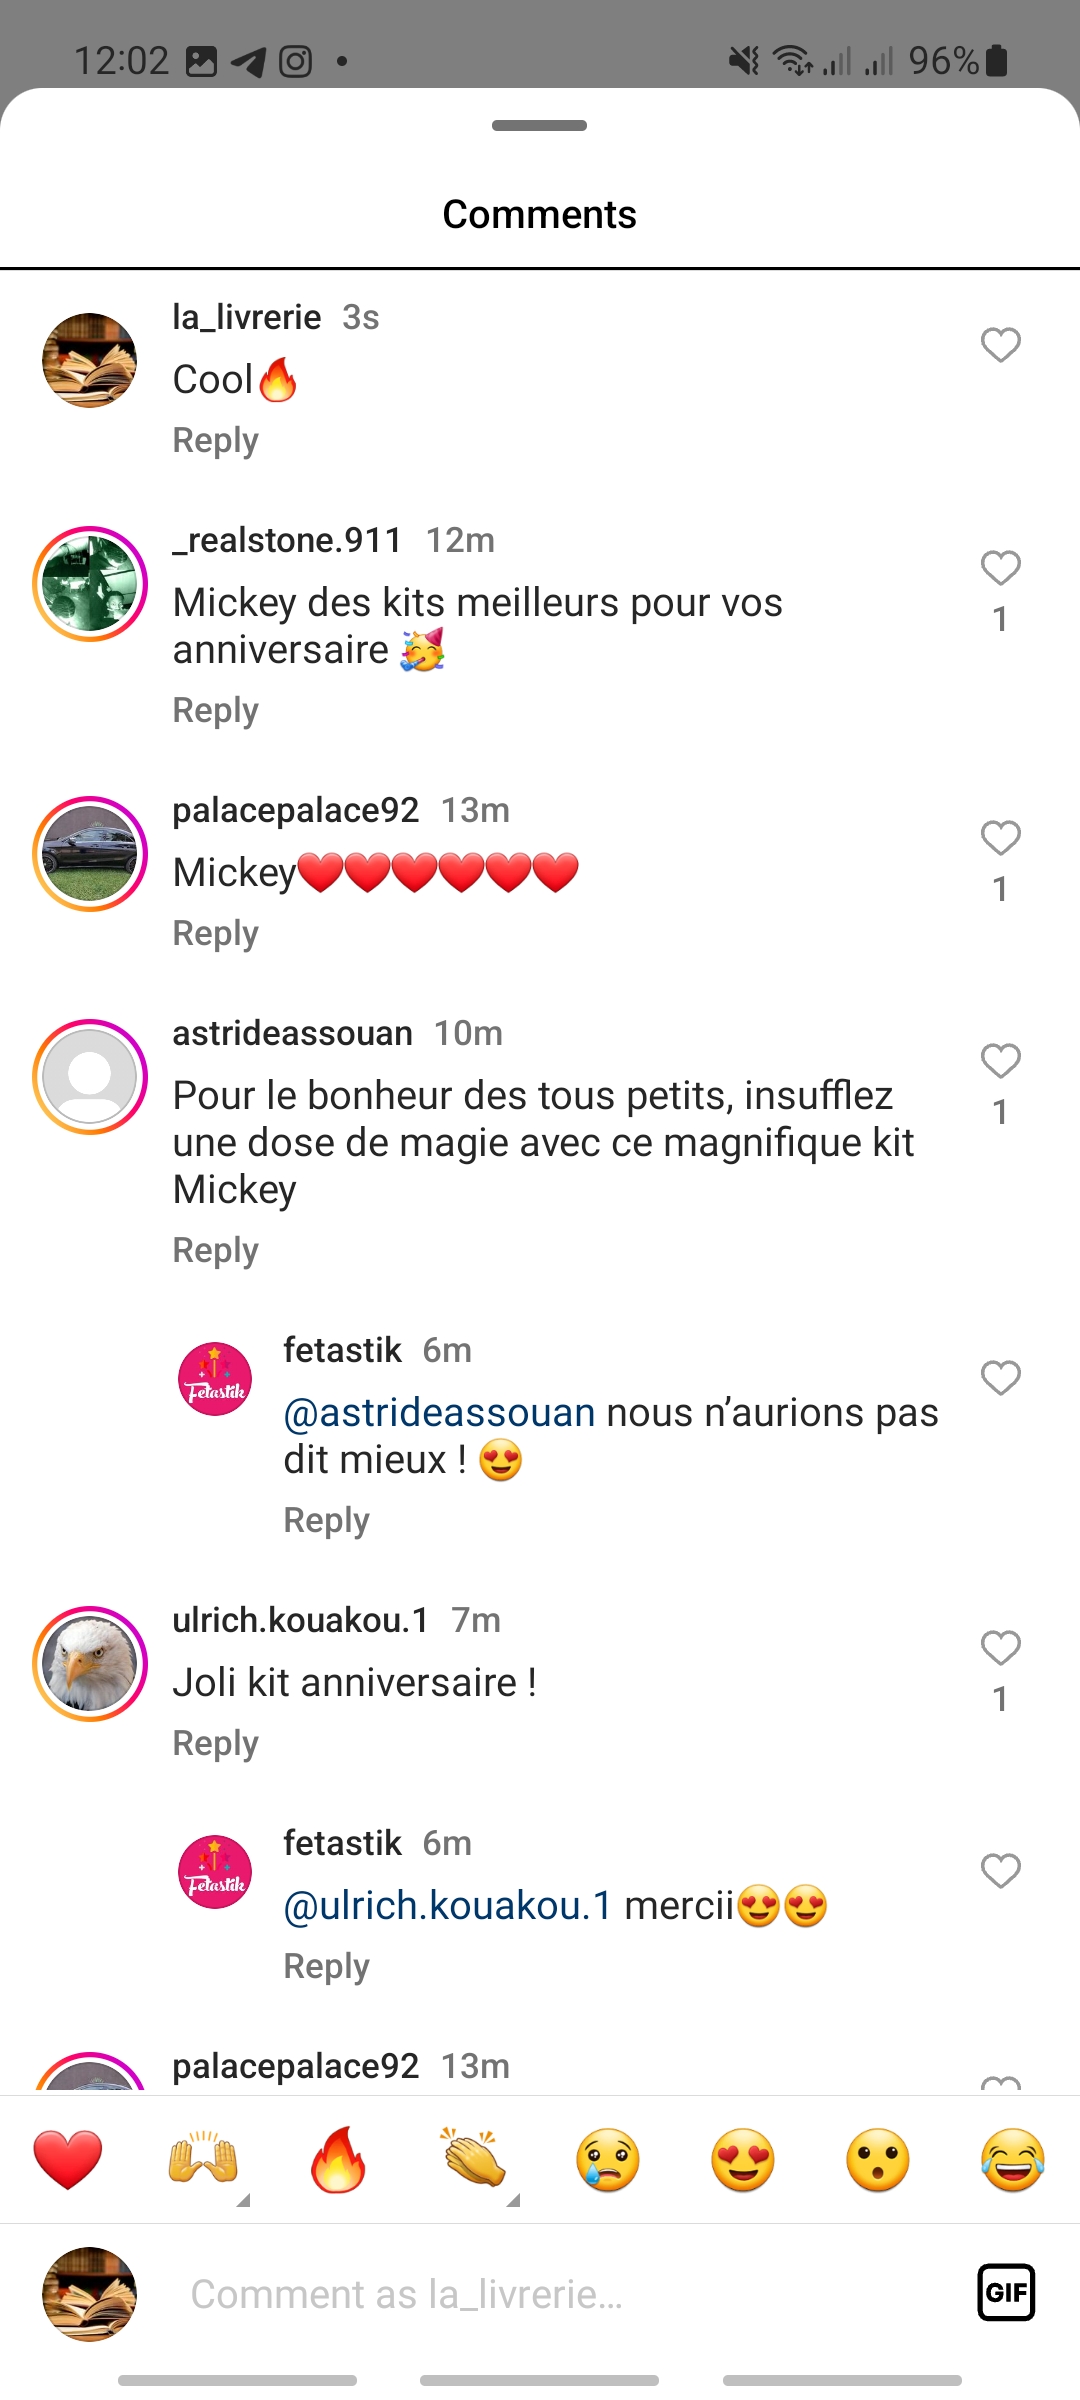The height and width of the screenshot is (2400, 1080).
Task: Tap the drag handle atop Comments sheet
Action: pyautogui.click(x=540, y=126)
